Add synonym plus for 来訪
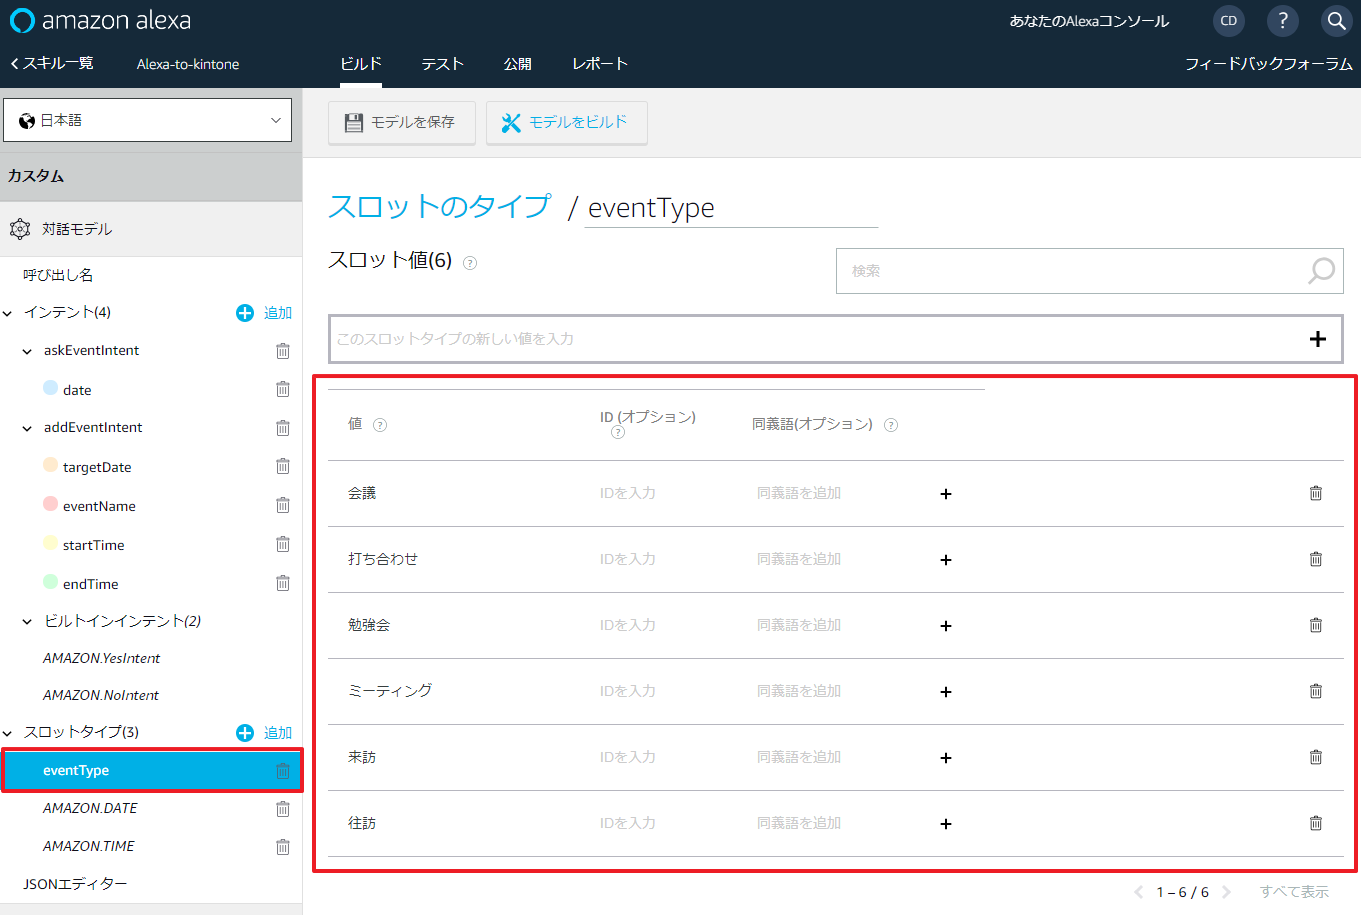This screenshot has width=1361, height=915. 946,758
